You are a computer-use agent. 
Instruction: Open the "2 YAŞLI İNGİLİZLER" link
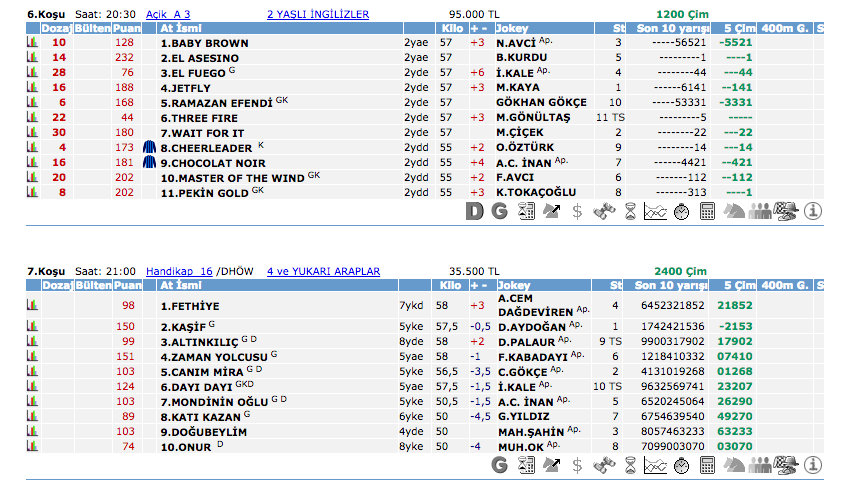[x=318, y=14]
